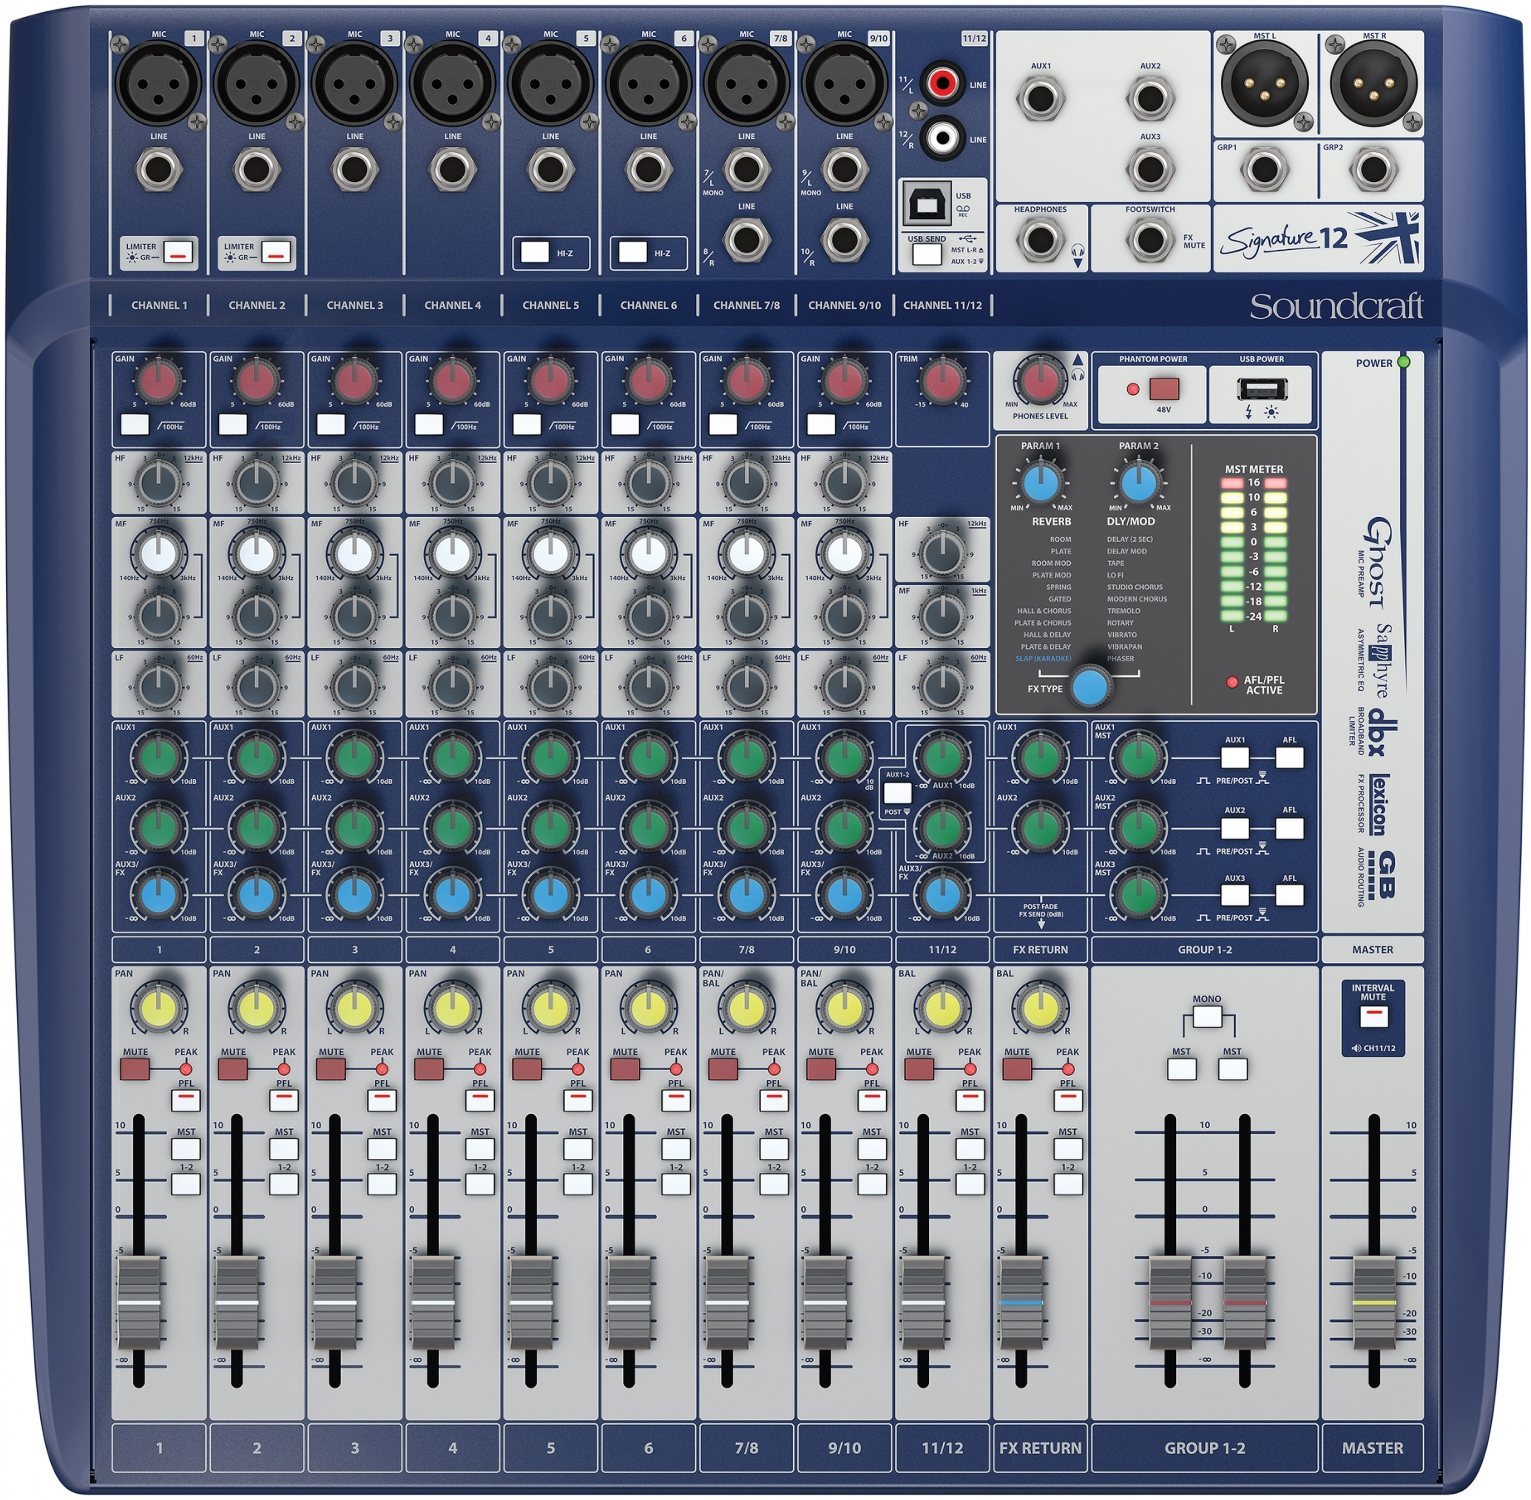This screenshot has width=1531, height=1500.
Task: Toggle the 48V phantom power switch
Action: coord(1164,389)
